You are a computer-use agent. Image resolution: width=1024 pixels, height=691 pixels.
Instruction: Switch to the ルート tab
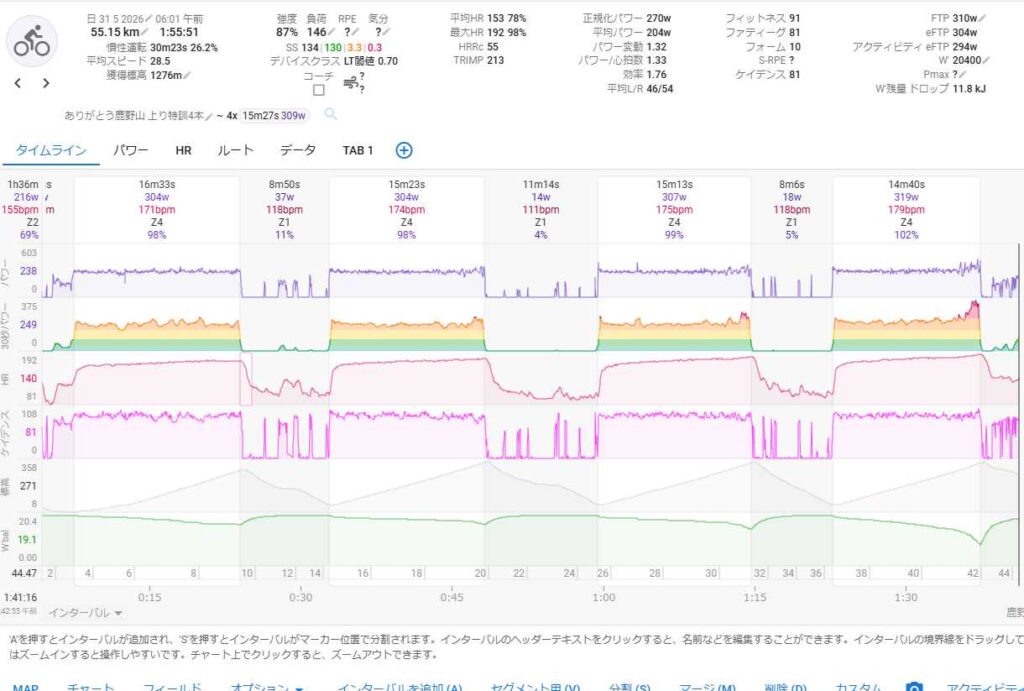pos(235,150)
